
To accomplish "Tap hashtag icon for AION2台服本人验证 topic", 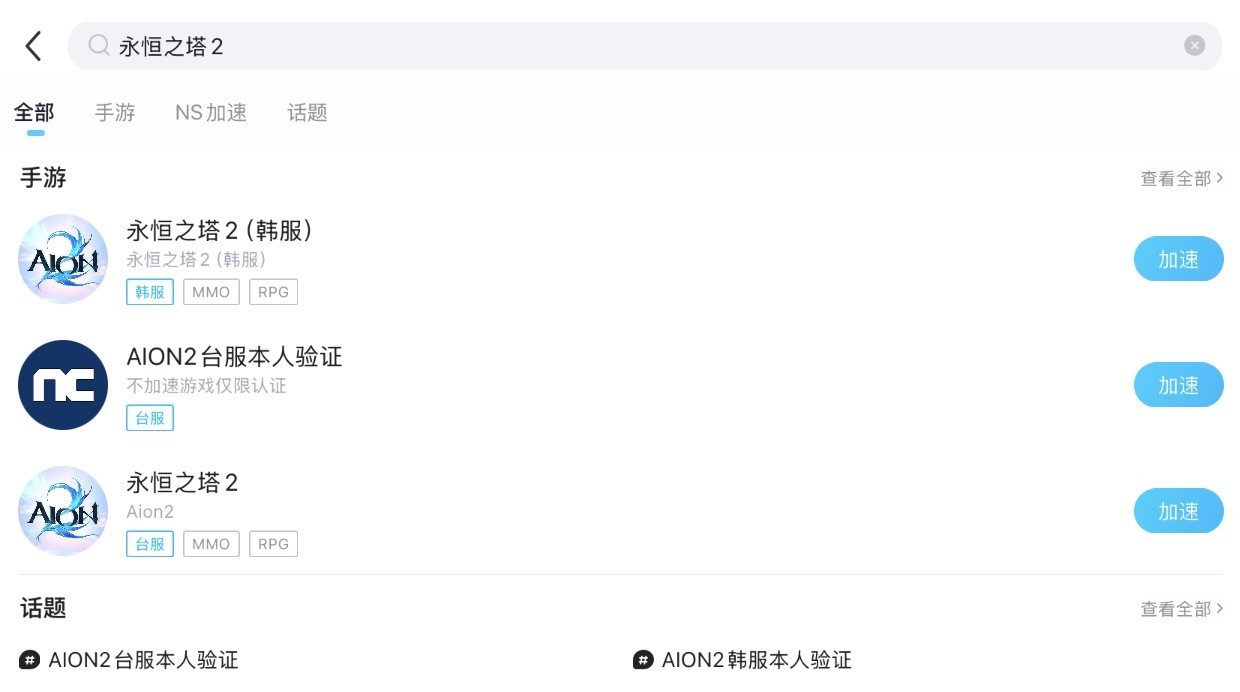I will click(x=30, y=660).
